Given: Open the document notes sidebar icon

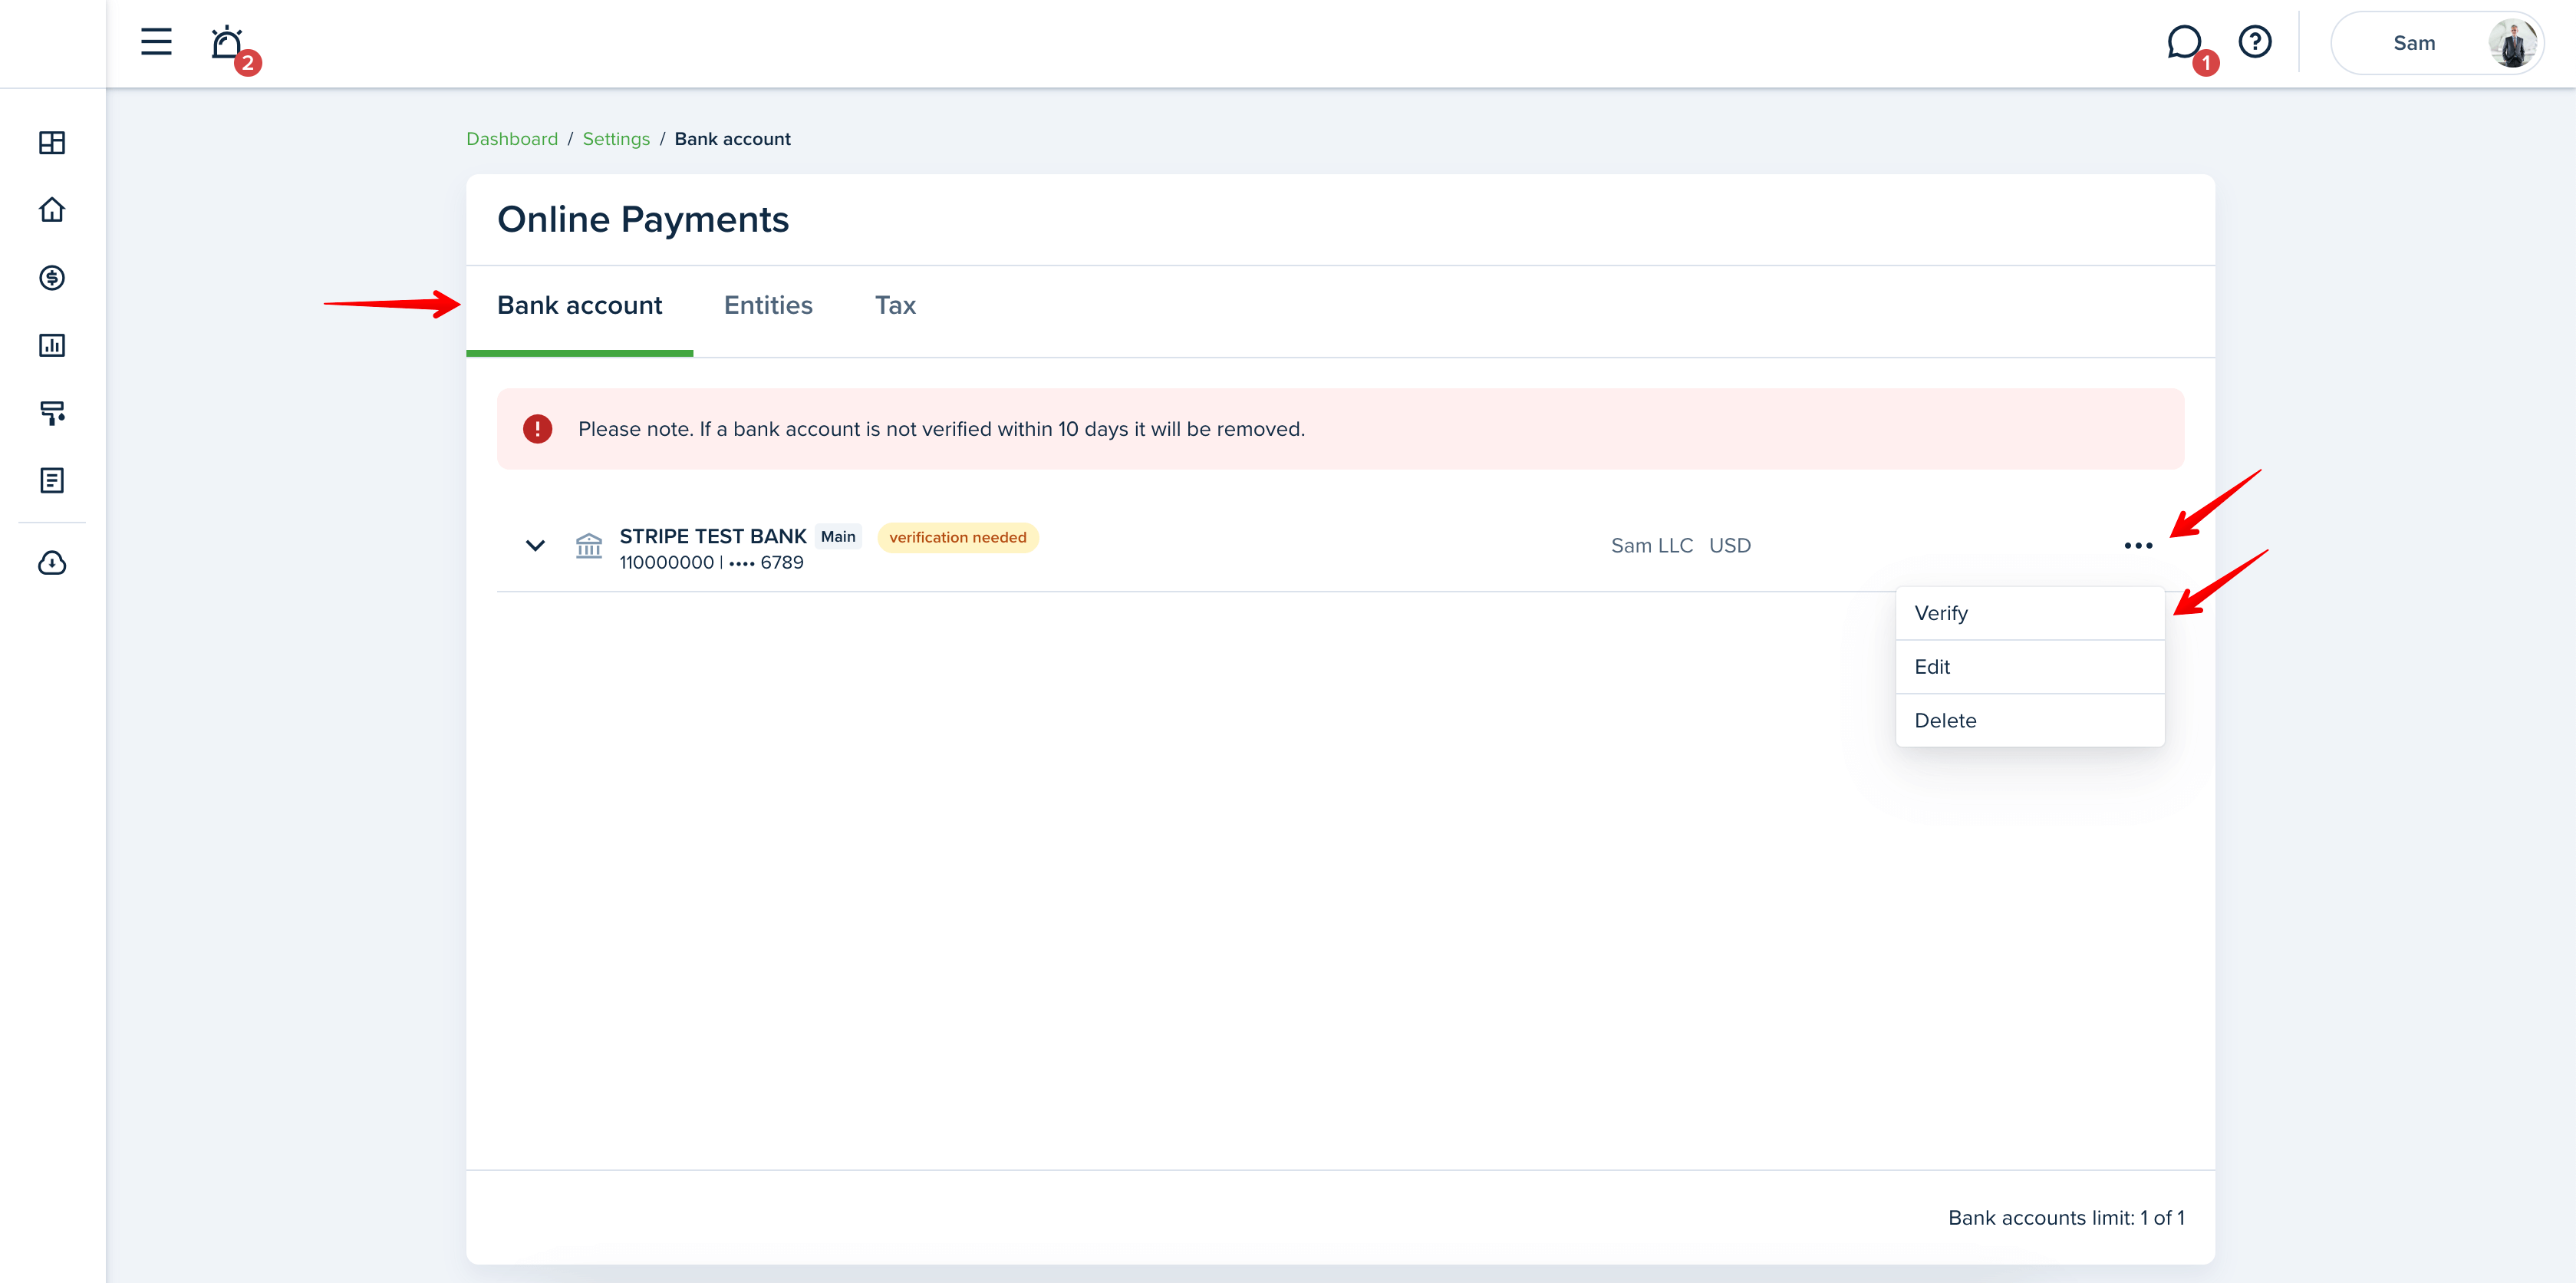Looking at the screenshot, I should coord(52,481).
